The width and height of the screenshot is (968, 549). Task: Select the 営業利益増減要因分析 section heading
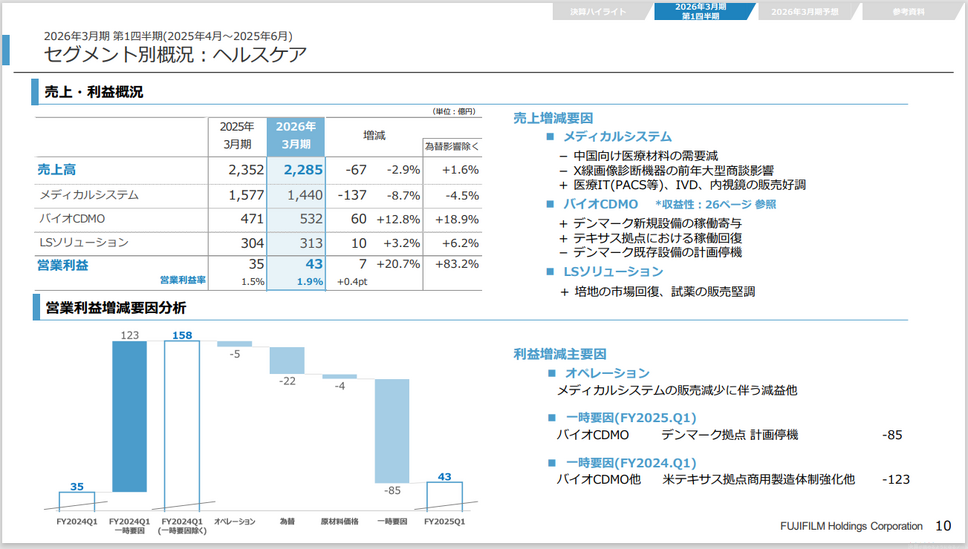coord(115,308)
